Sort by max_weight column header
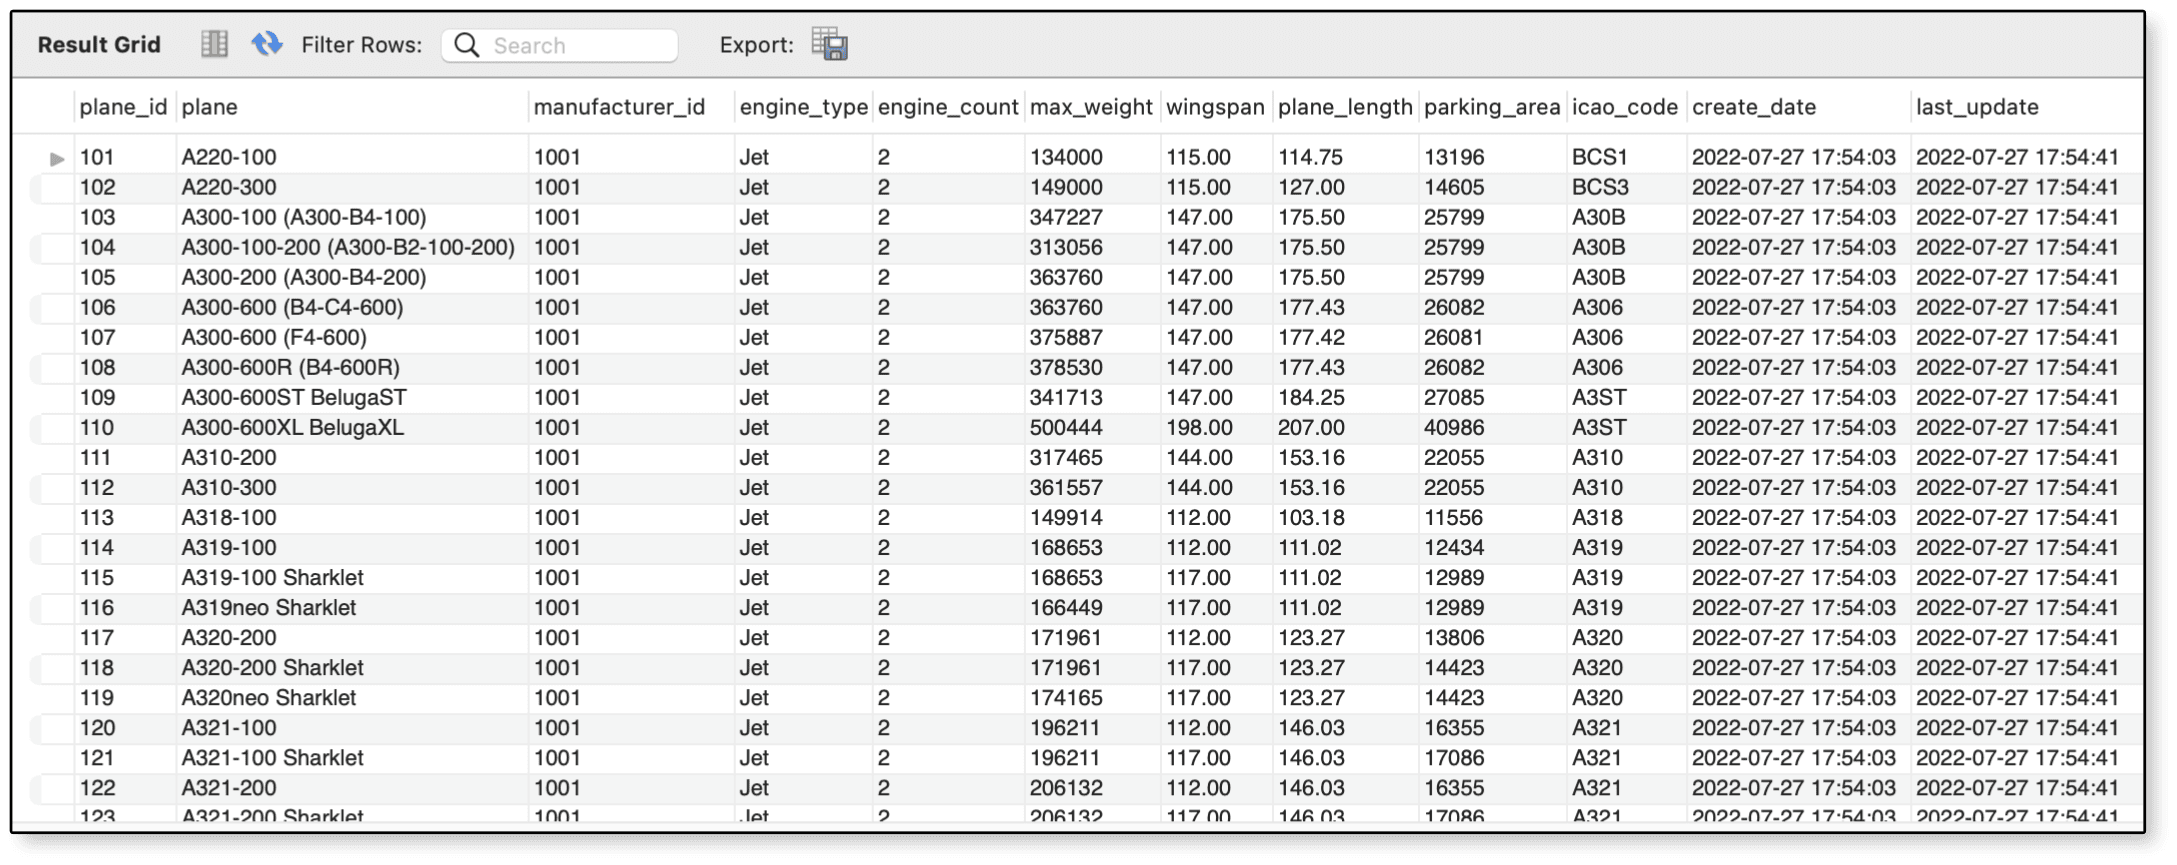The image size is (2177, 865). [1091, 107]
